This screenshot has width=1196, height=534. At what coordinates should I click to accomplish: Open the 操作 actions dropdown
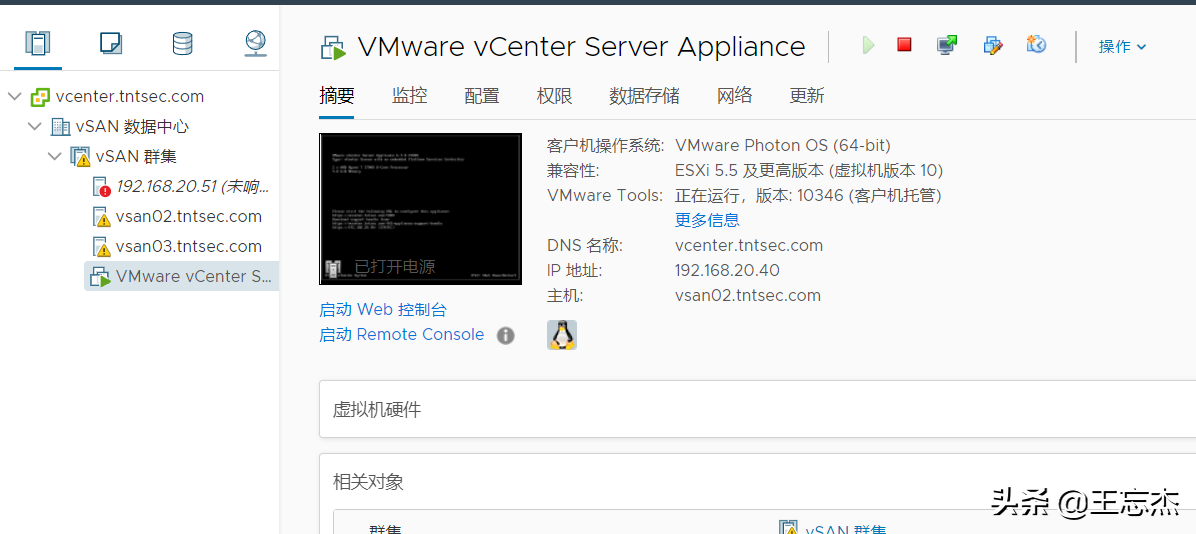pyautogui.click(x=1122, y=47)
